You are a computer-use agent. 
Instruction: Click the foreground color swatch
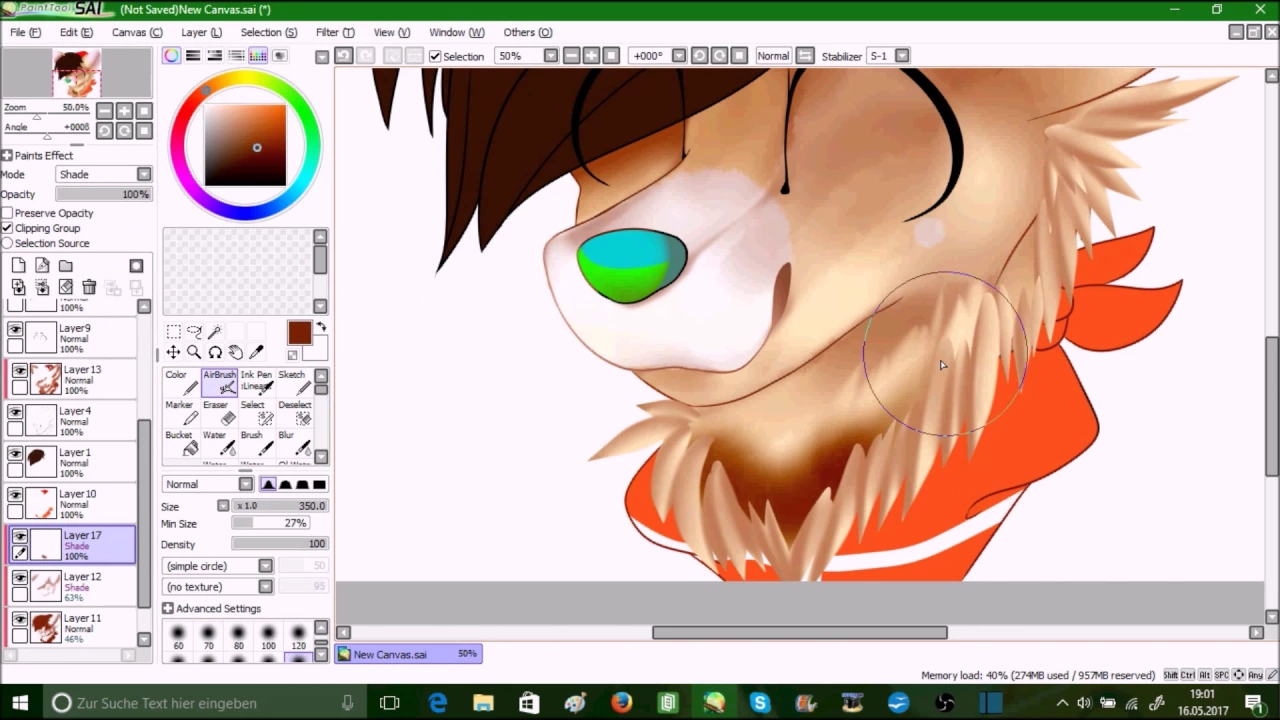pos(299,333)
